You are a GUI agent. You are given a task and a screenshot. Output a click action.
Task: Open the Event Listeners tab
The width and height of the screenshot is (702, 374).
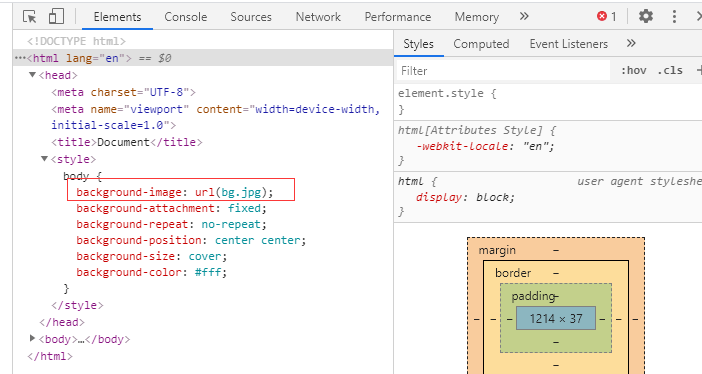(569, 44)
